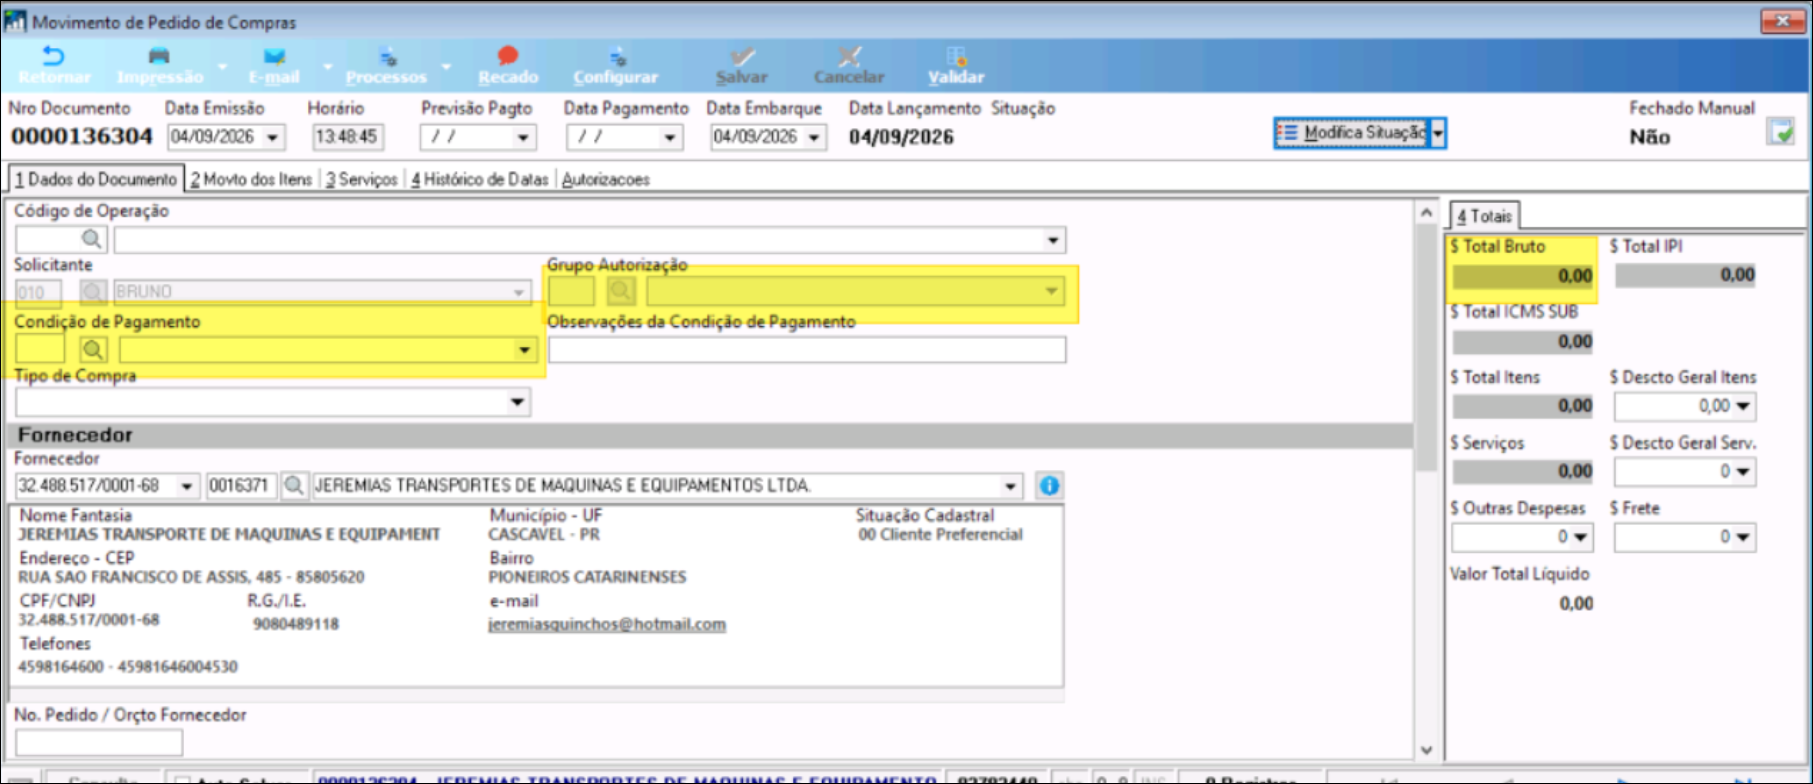Switch to the 3 Serviços tab

(x=362, y=179)
